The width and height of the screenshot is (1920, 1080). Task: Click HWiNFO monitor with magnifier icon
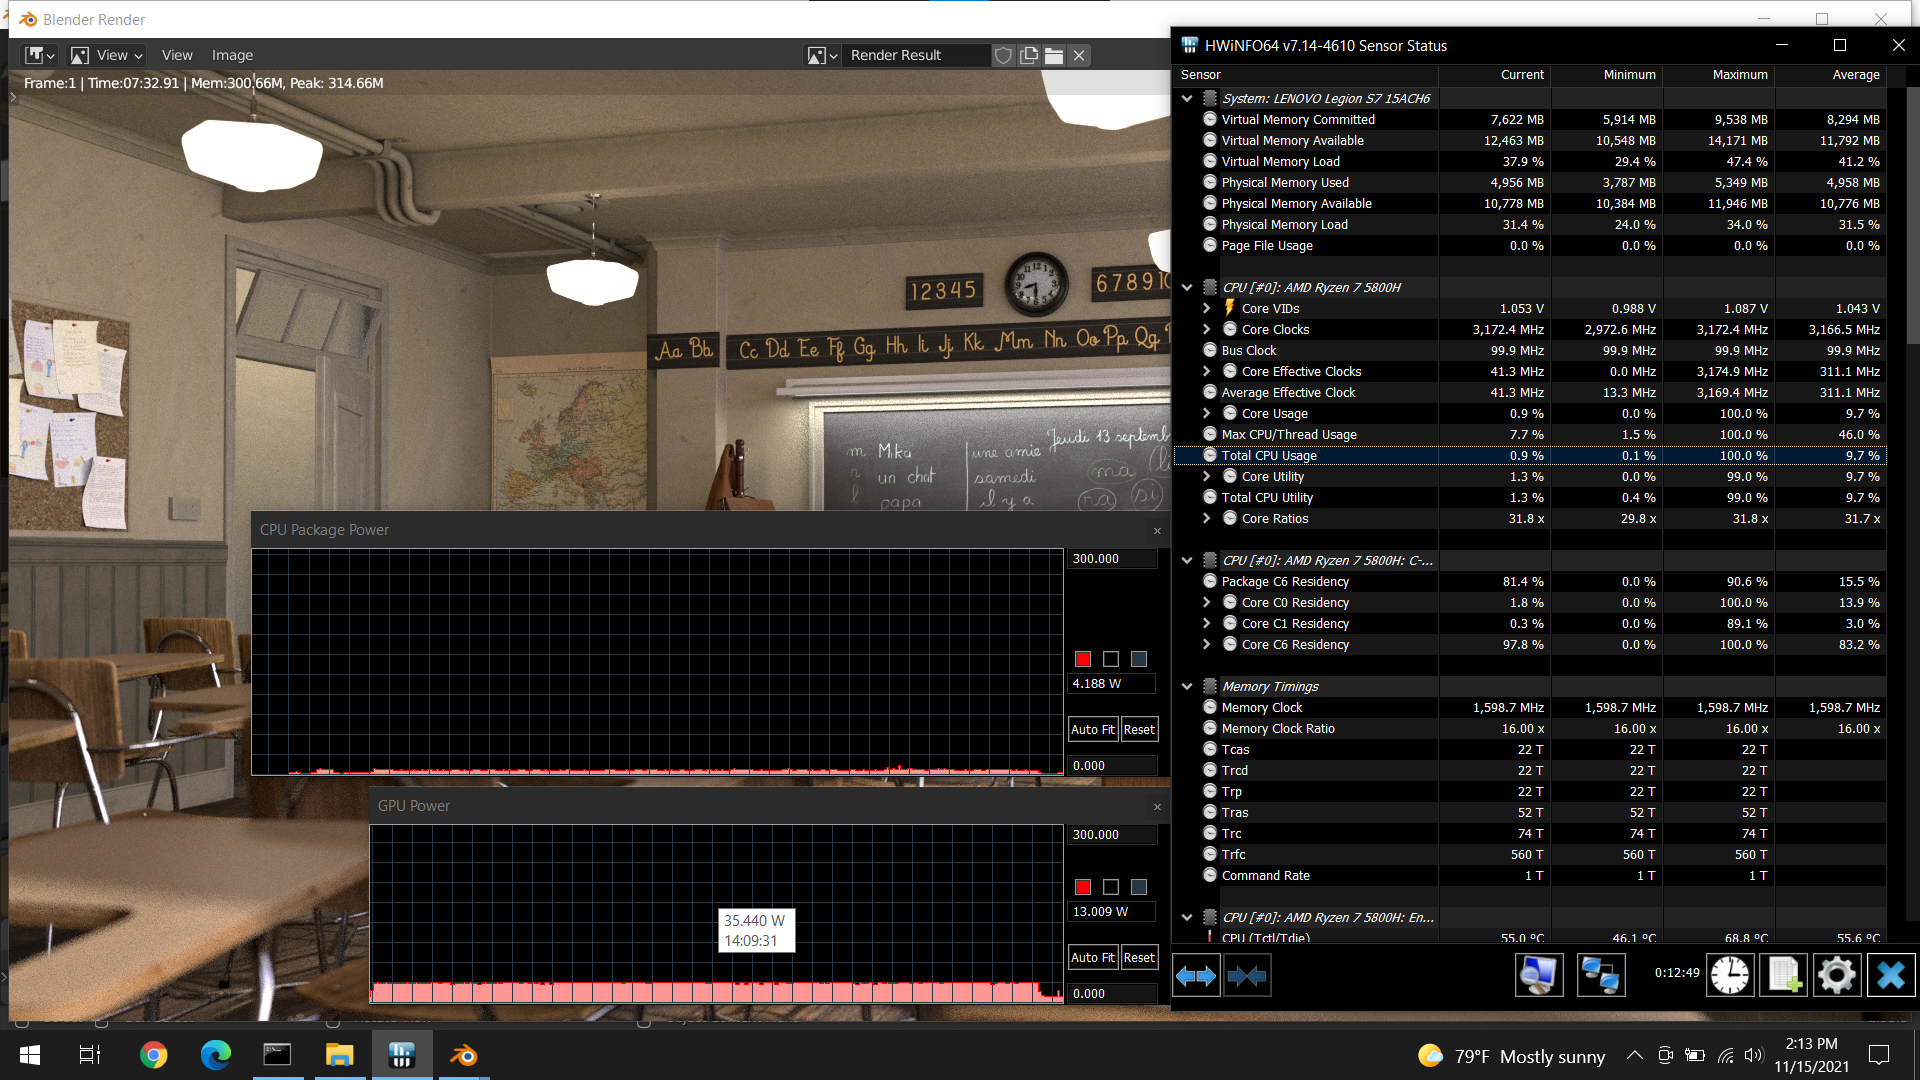[1539, 975]
